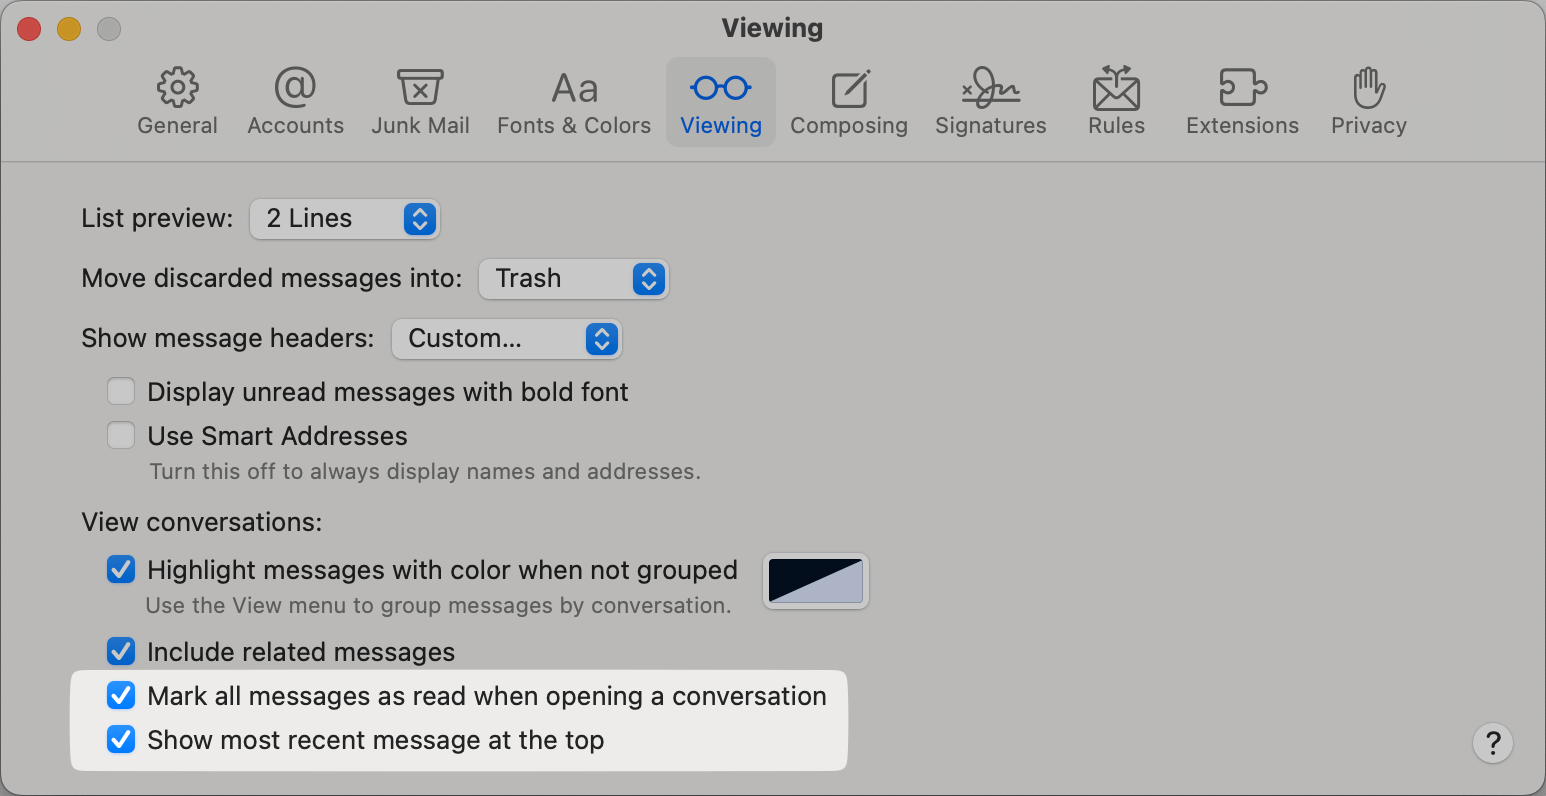Image resolution: width=1546 pixels, height=796 pixels.
Task: Switch to the Composing pane icon
Action: coord(849,90)
